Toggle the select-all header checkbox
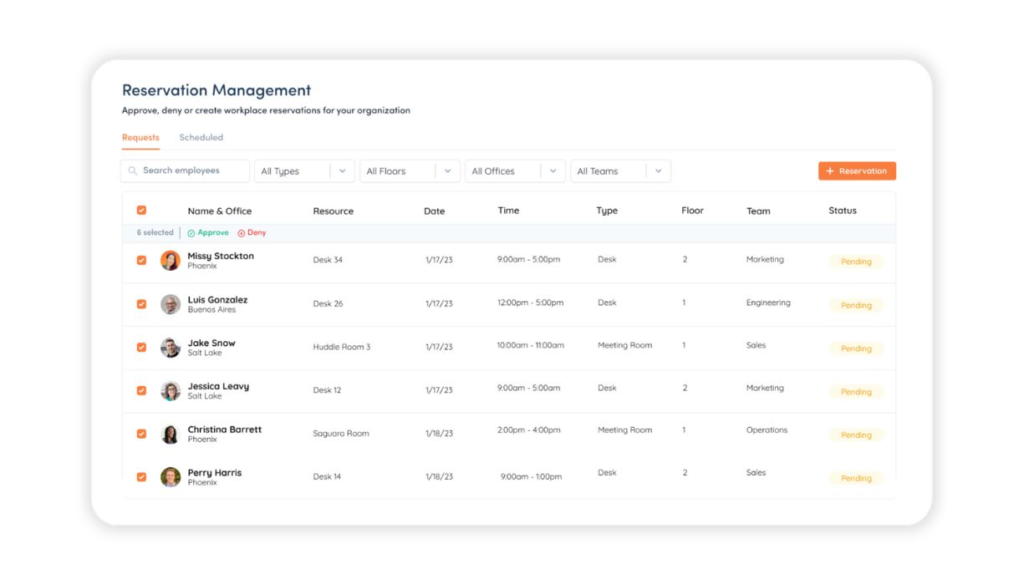Screen dimensions: 1024x585 (142, 210)
